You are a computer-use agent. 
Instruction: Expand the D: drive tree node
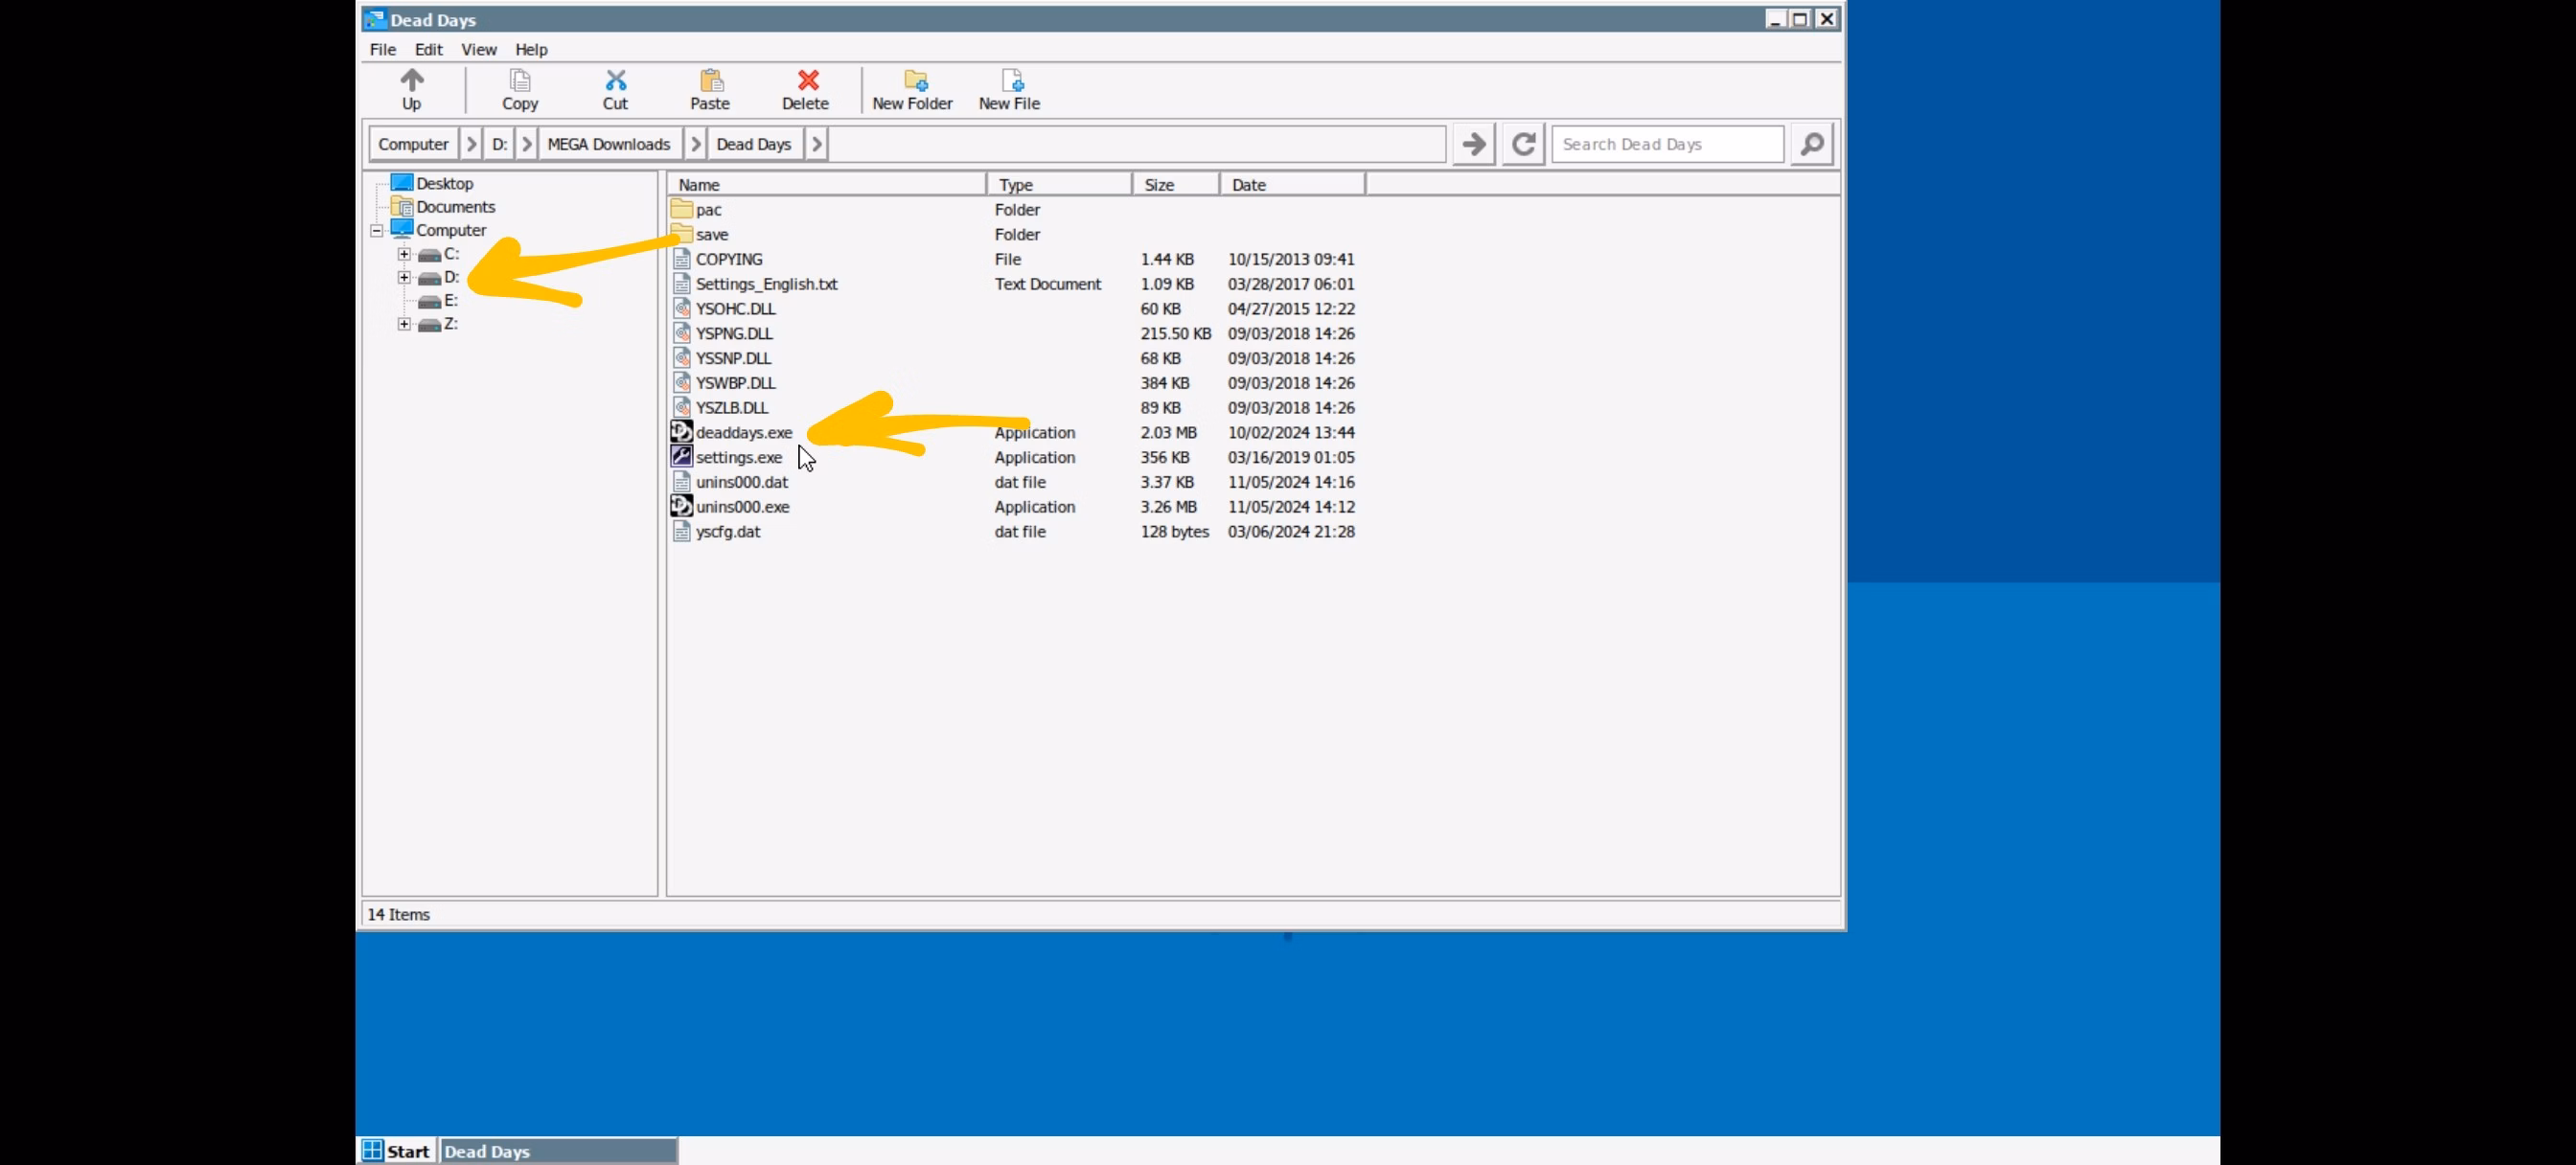tap(404, 278)
